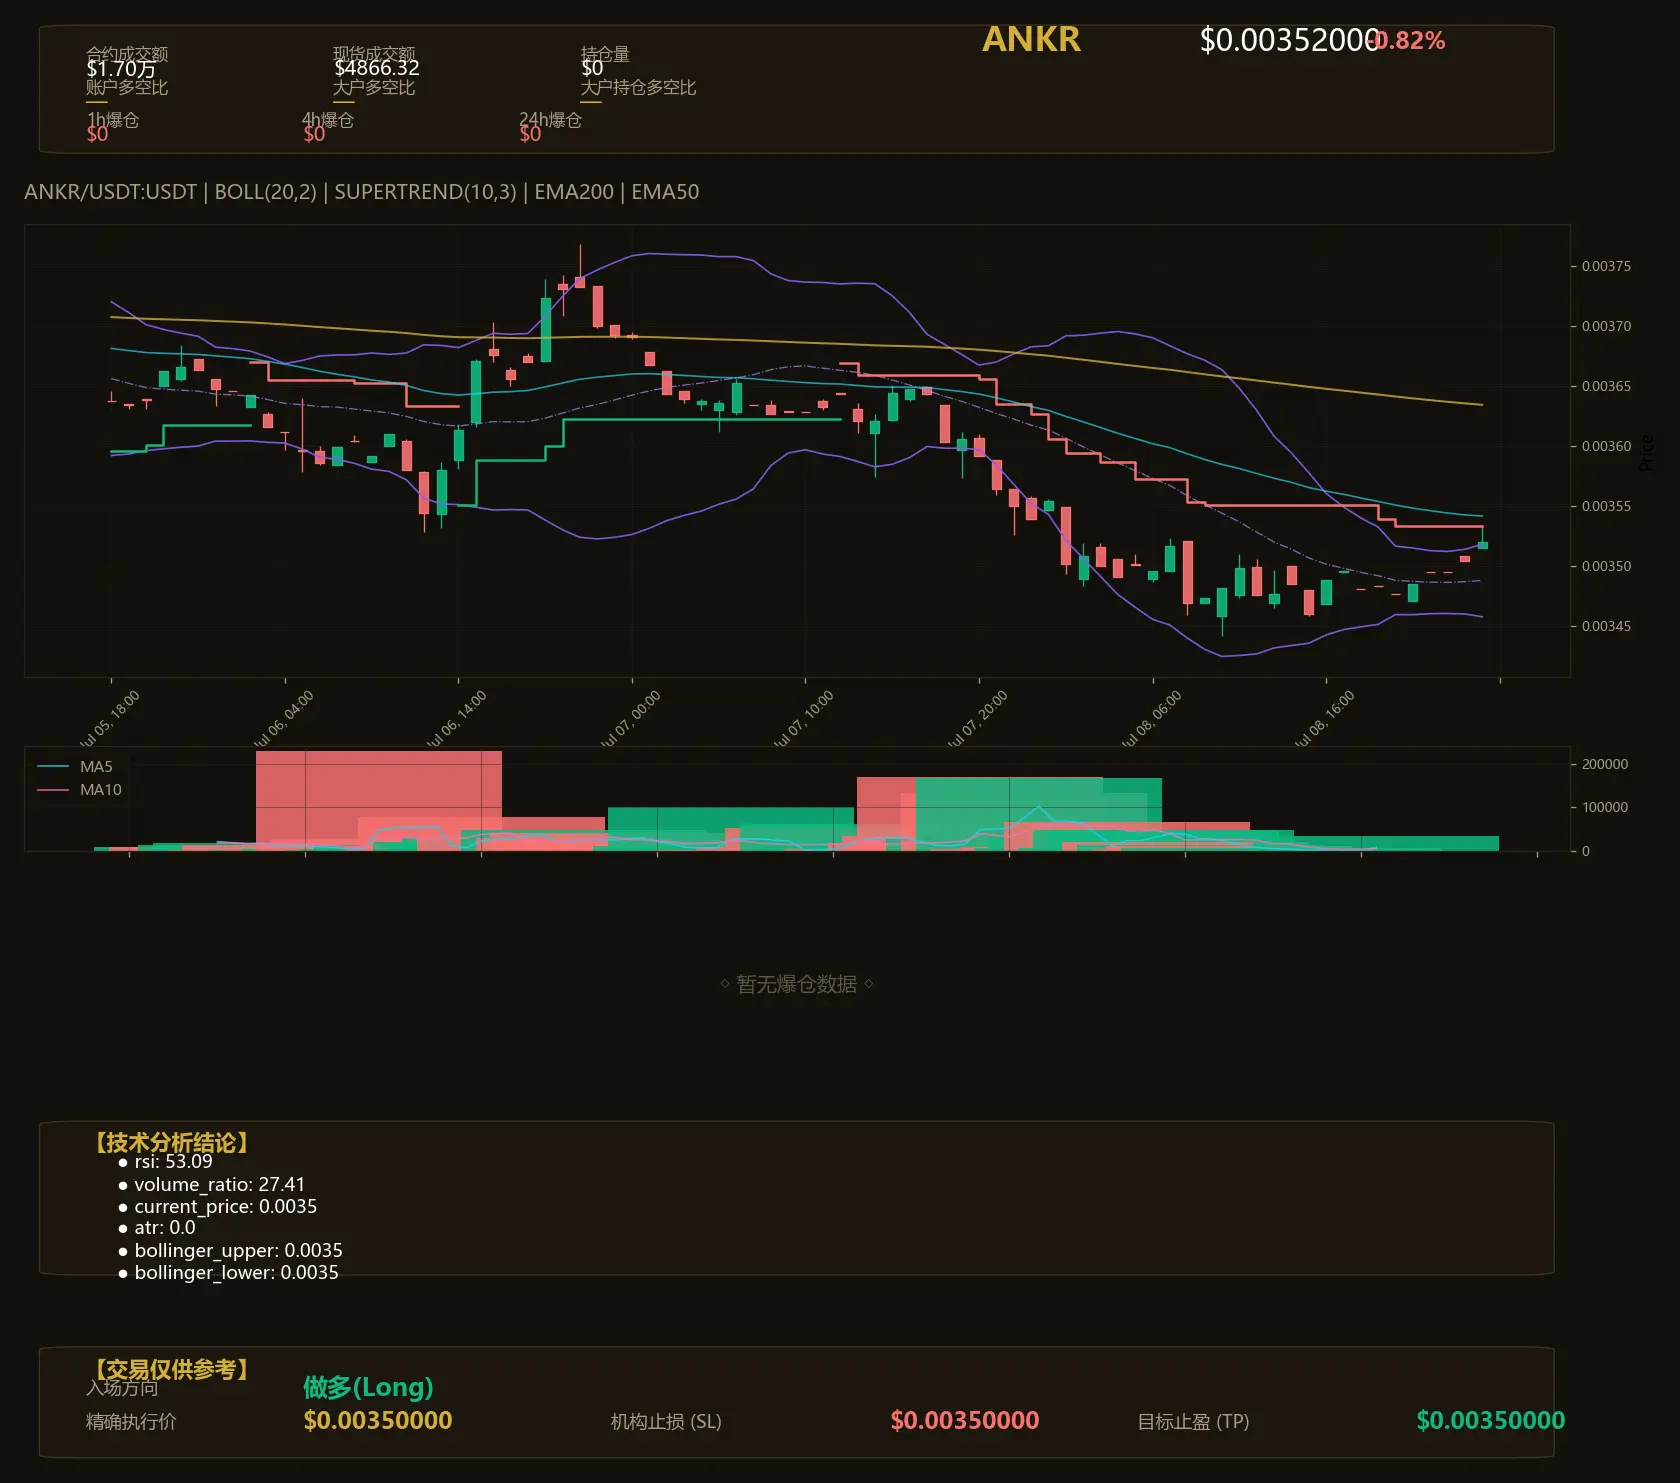The height and width of the screenshot is (1483, 1680).
Task: Click the 1h爆仓 label
Action: [x=113, y=120]
